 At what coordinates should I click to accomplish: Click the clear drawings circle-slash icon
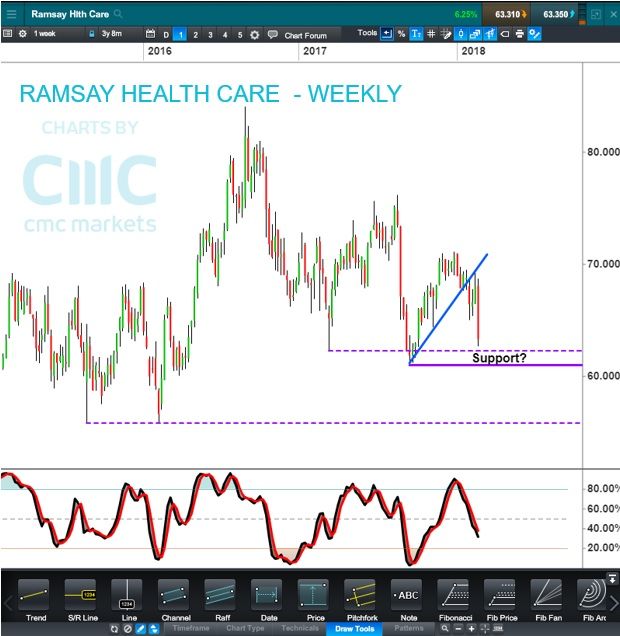pos(128,629)
